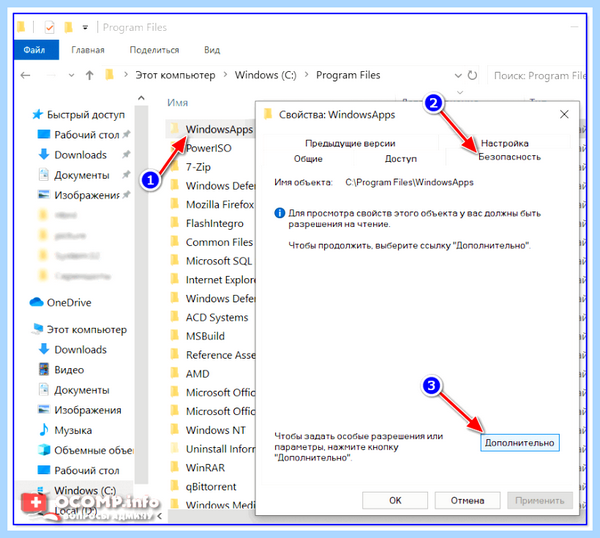Go up one folder level arrow
600x538 pixels.
click(x=89, y=75)
